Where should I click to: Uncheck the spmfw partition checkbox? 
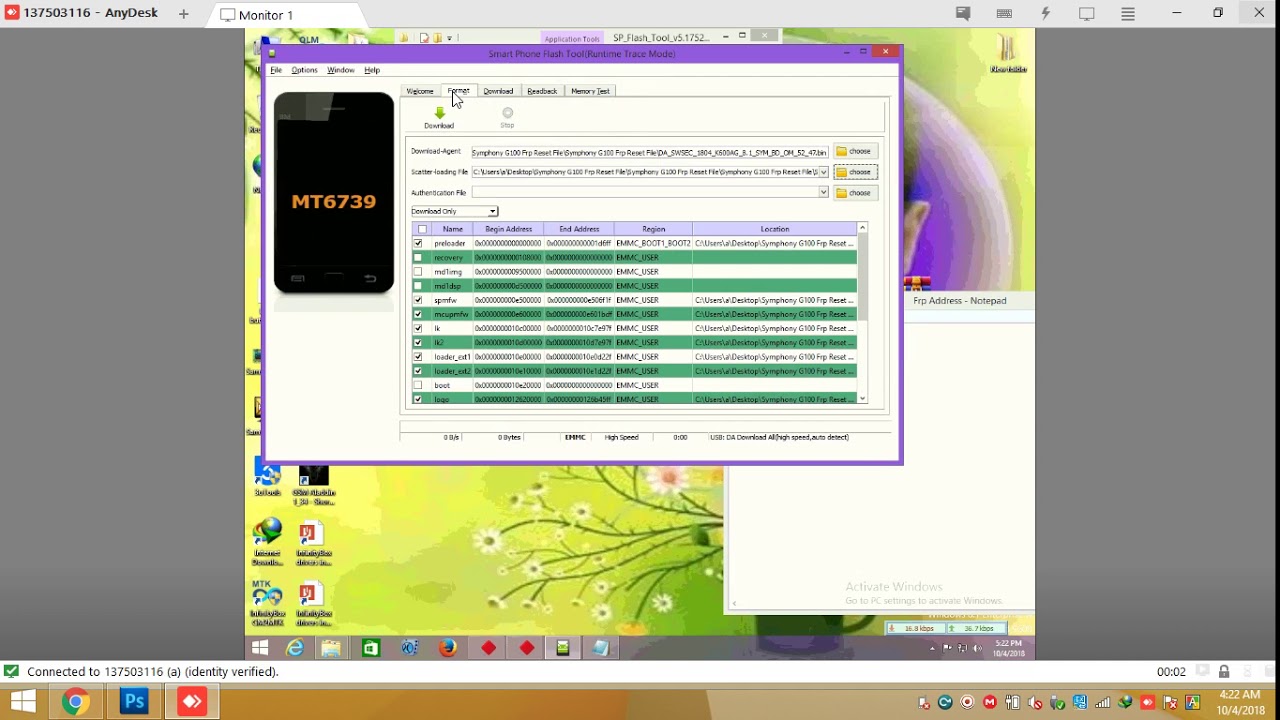[x=418, y=300]
